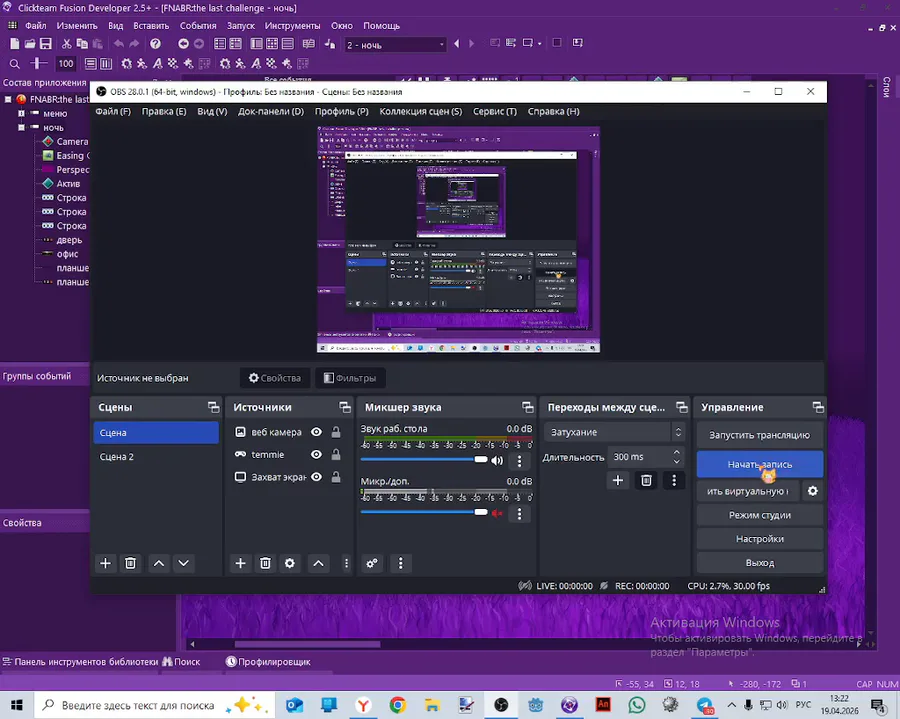The image size is (900, 719).
Task: Undock the Сцены panel
Action: point(214,407)
